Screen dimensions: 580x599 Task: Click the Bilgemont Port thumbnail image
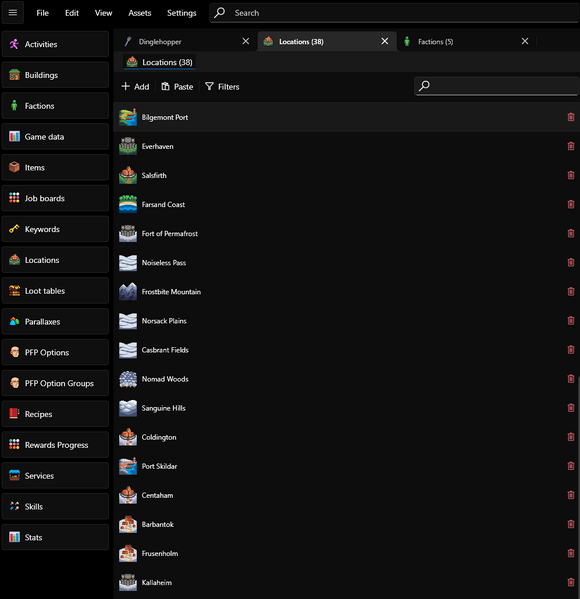coord(128,117)
